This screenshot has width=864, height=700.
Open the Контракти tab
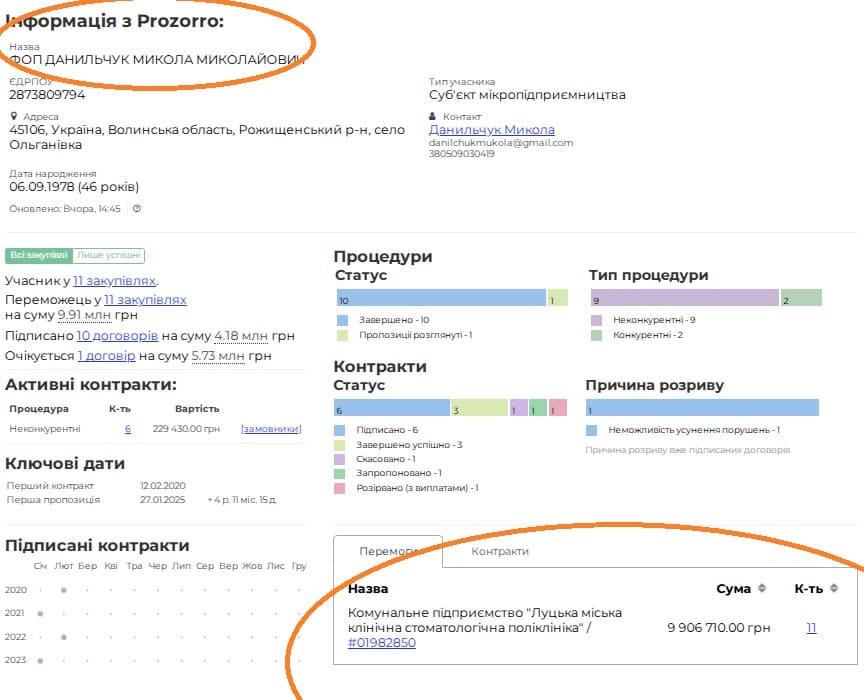coord(500,551)
